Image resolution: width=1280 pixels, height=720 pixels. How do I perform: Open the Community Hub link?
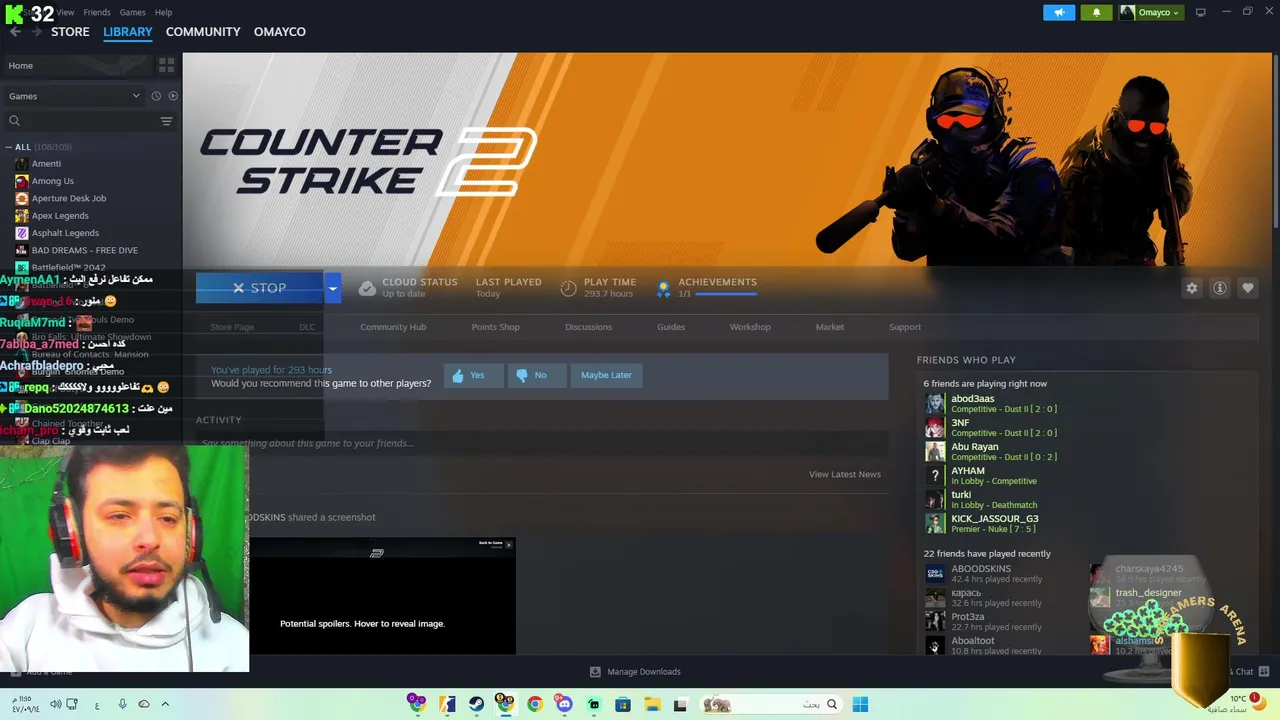[393, 327]
